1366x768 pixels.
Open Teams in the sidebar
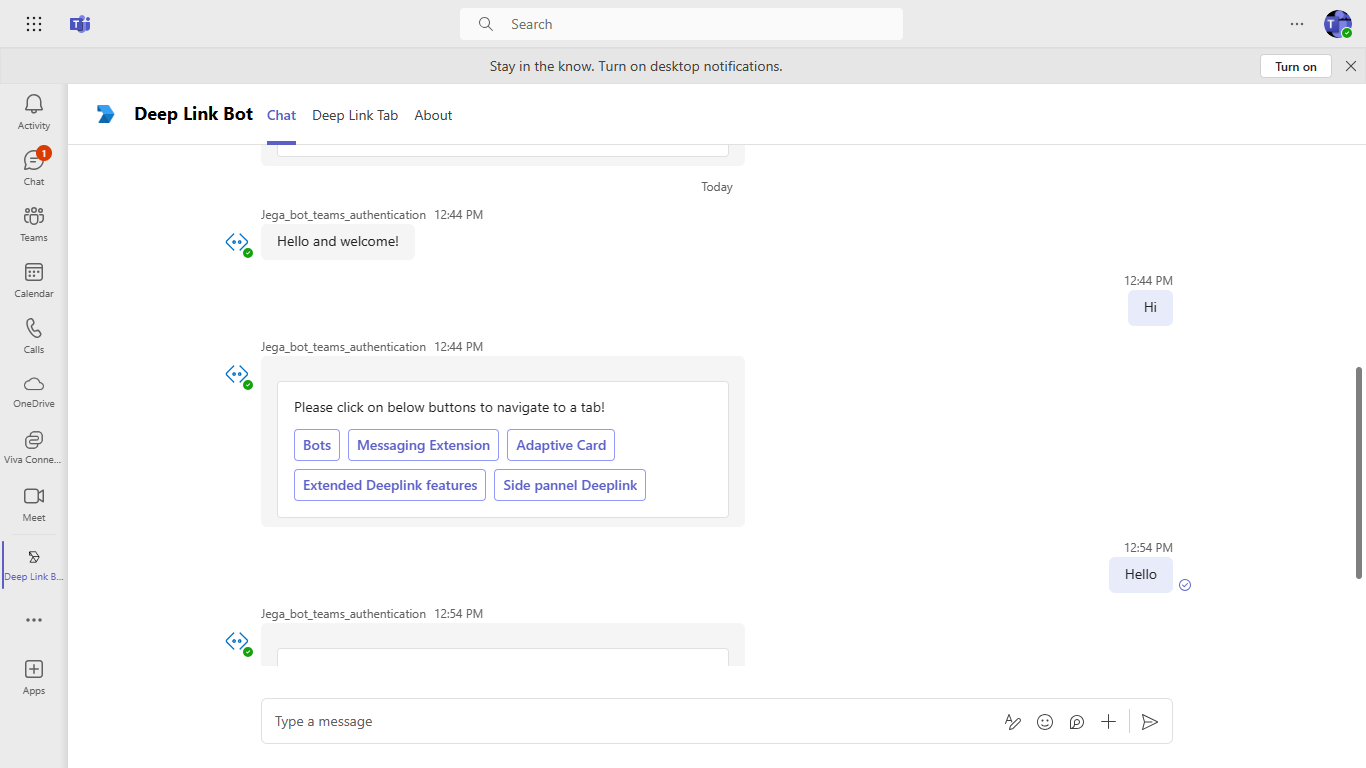tap(34, 224)
